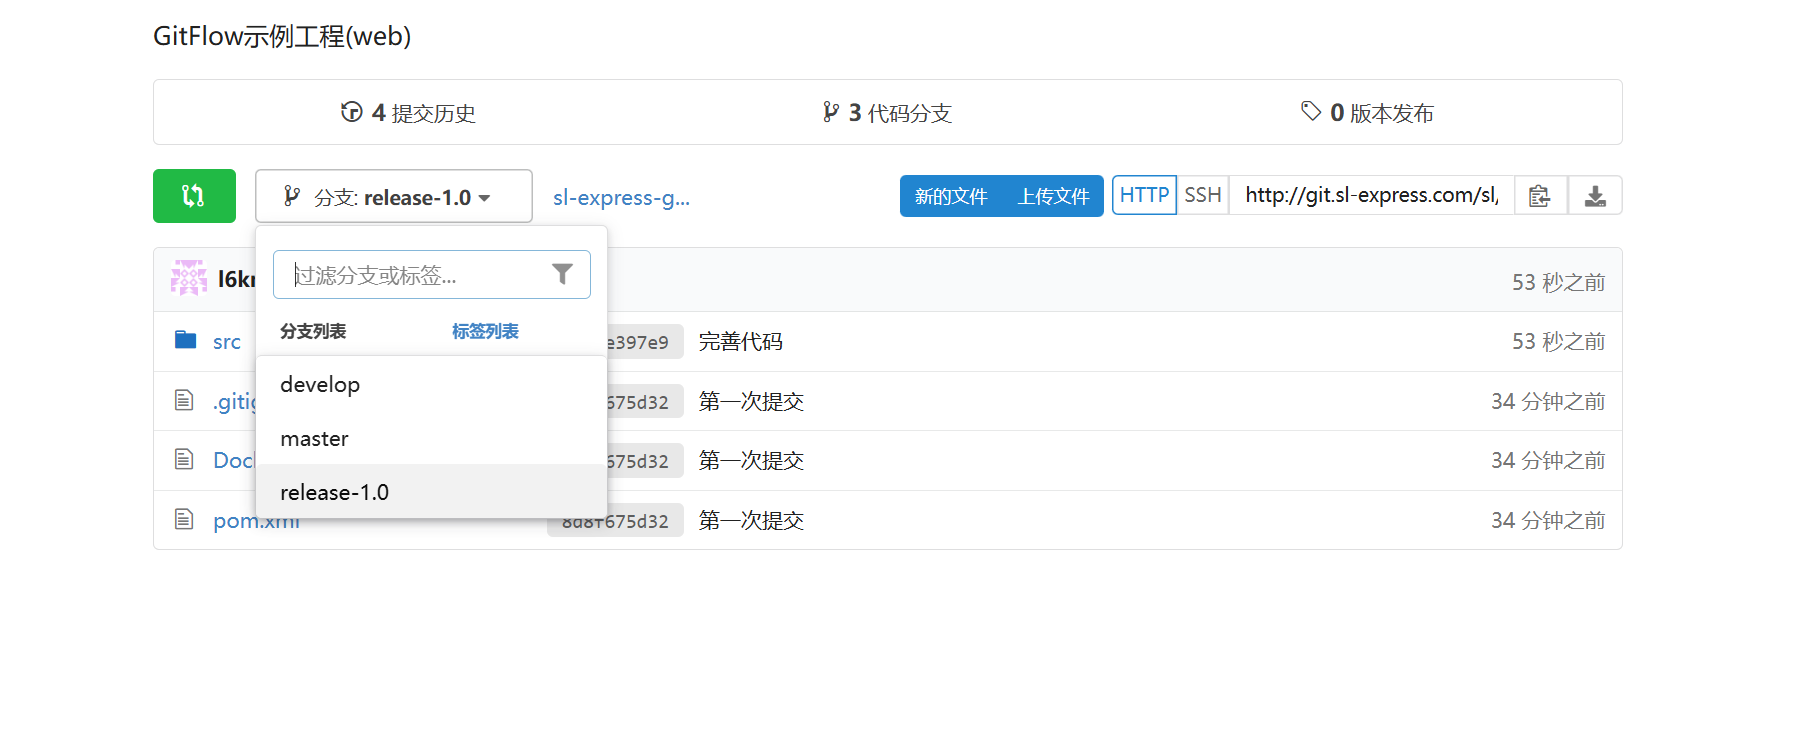The height and width of the screenshot is (752, 1802).
Task: Click the .gitignore file icon
Action: [x=184, y=400]
